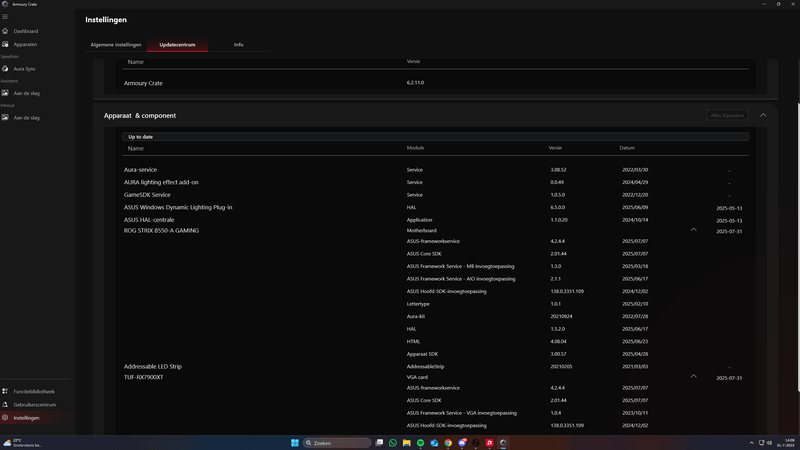Screen dimensions: 800x450
Task: Click the HTML module entry
Action: (413, 341)
